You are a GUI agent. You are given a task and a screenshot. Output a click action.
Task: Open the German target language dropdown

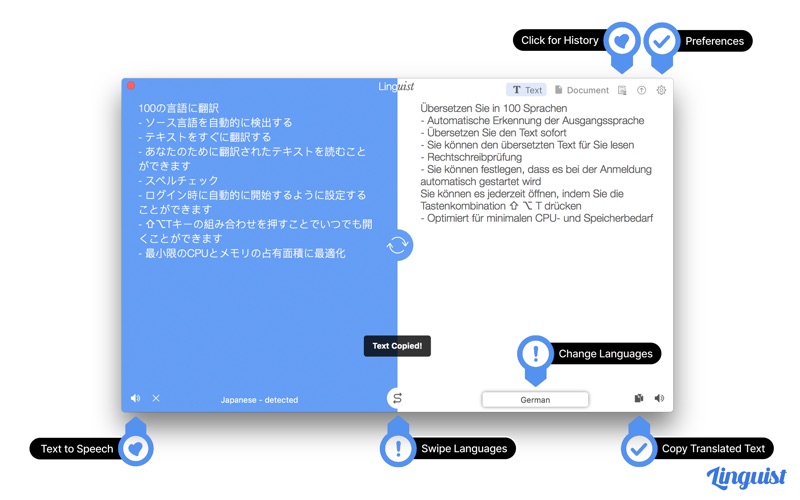(x=535, y=399)
